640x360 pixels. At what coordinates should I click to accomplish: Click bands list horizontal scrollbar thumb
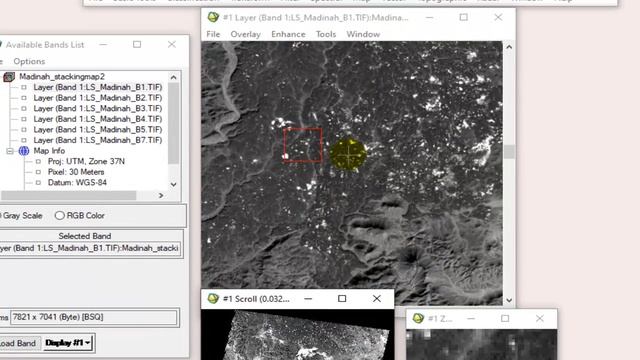click(68, 196)
